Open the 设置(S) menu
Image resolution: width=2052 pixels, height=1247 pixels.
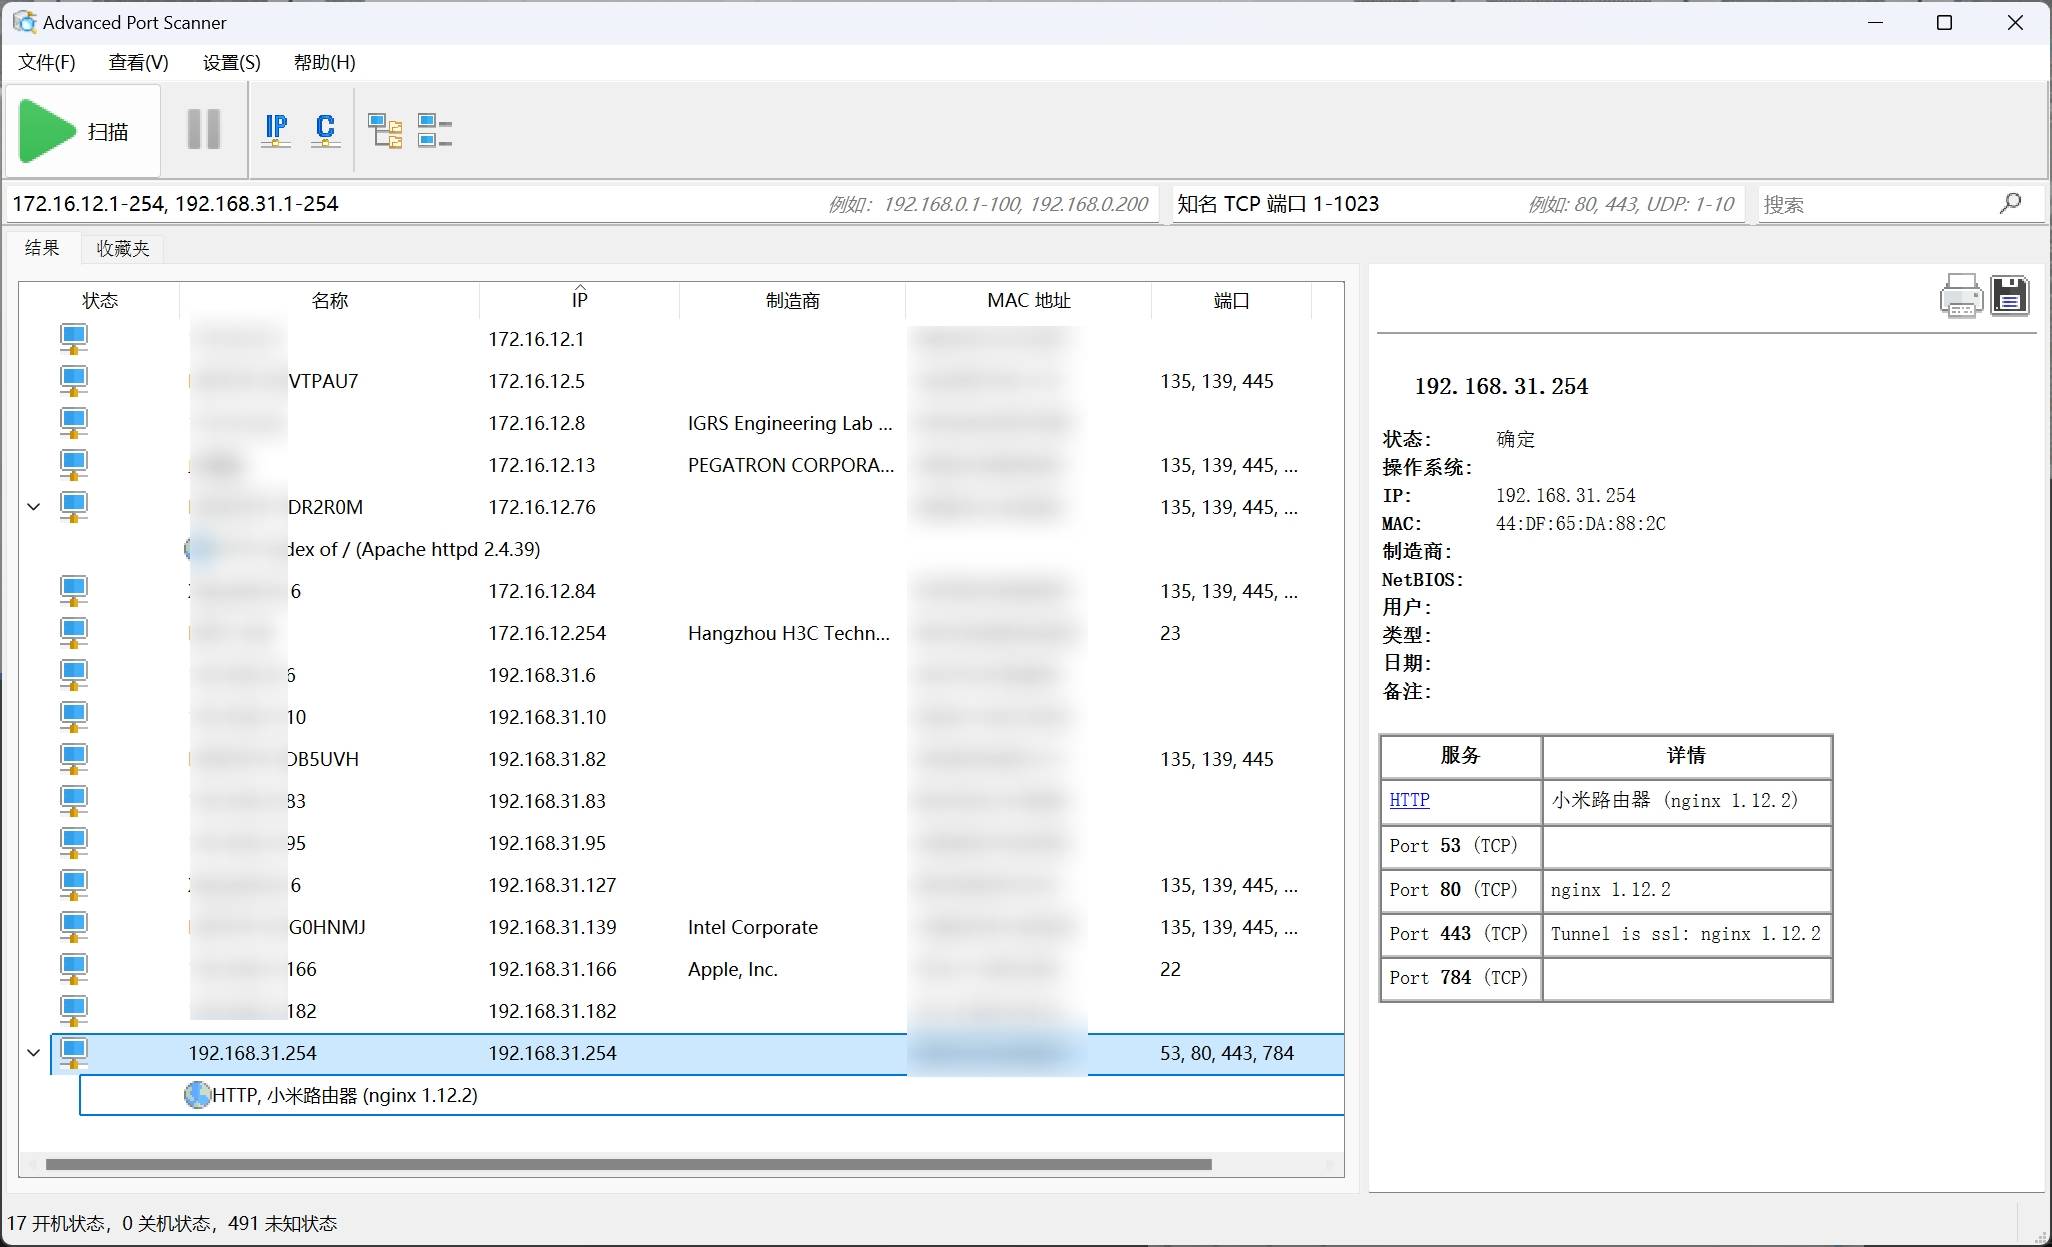[231, 63]
